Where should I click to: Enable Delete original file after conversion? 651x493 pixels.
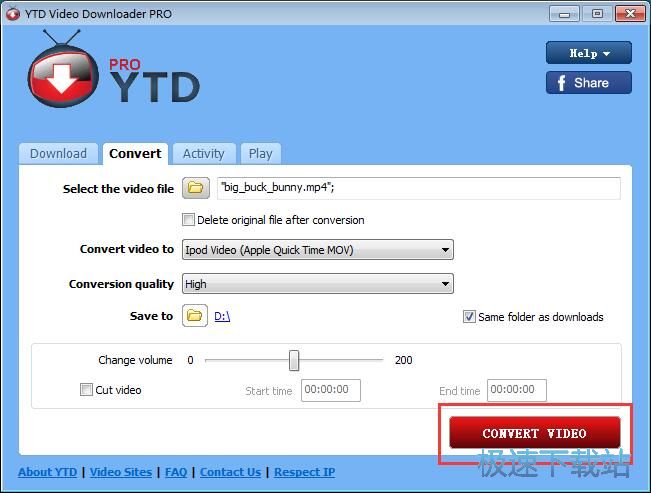coord(188,219)
